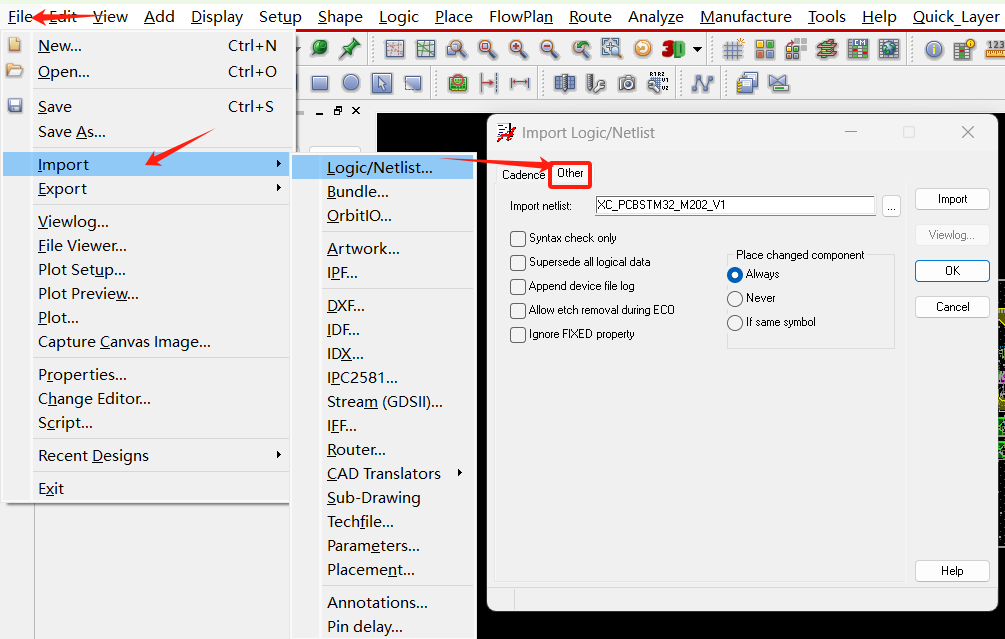Click the blue Show Element info icon
This screenshot has height=639, width=1005.
[x=934, y=49]
